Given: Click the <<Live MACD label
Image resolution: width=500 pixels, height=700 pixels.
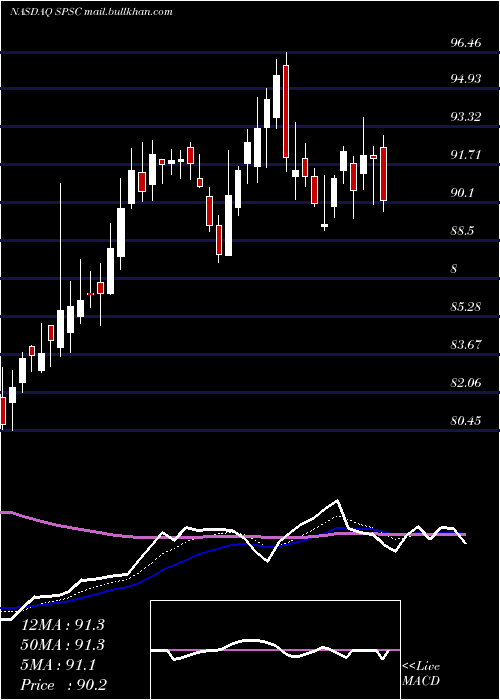Looking at the screenshot, I should (x=421, y=673).
